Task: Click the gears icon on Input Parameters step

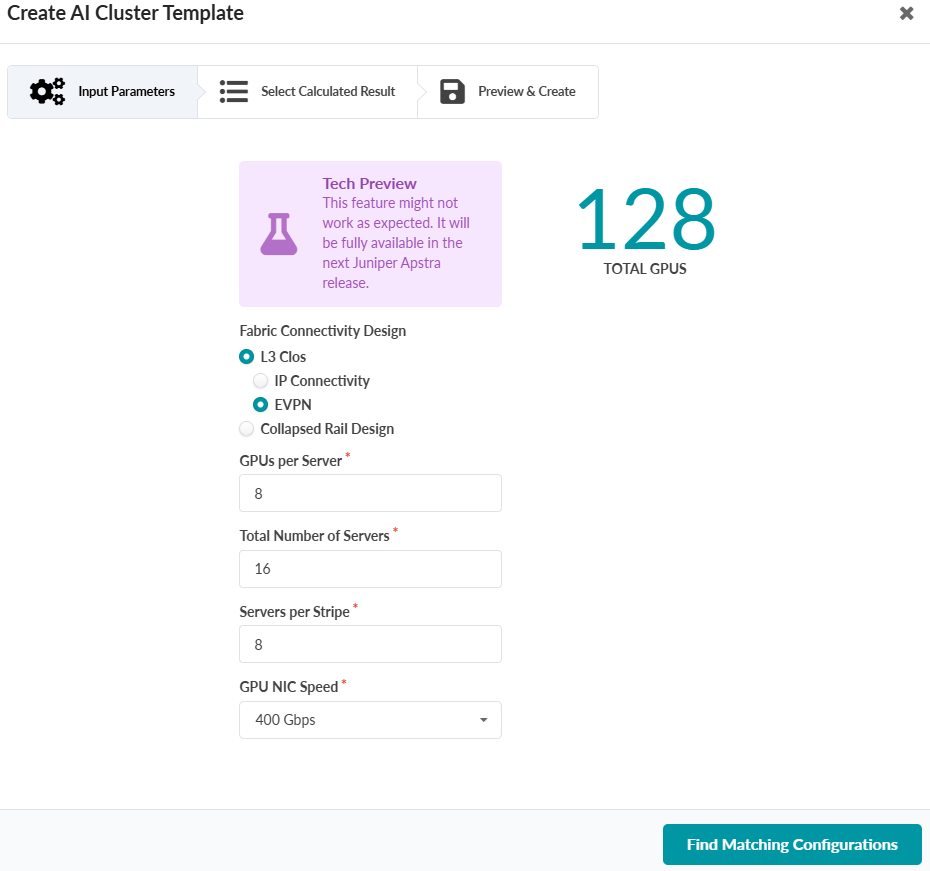Action: (47, 92)
